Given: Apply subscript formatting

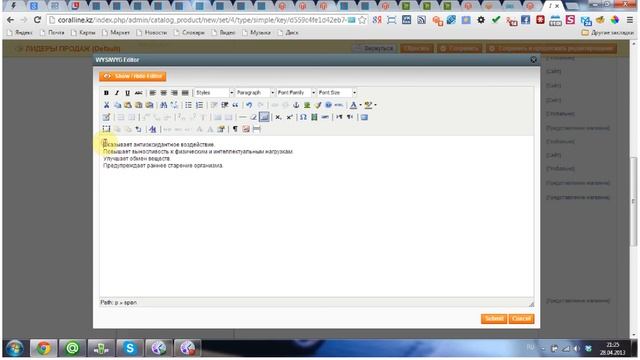Looking at the screenshot, I should (x=278, y=117).
